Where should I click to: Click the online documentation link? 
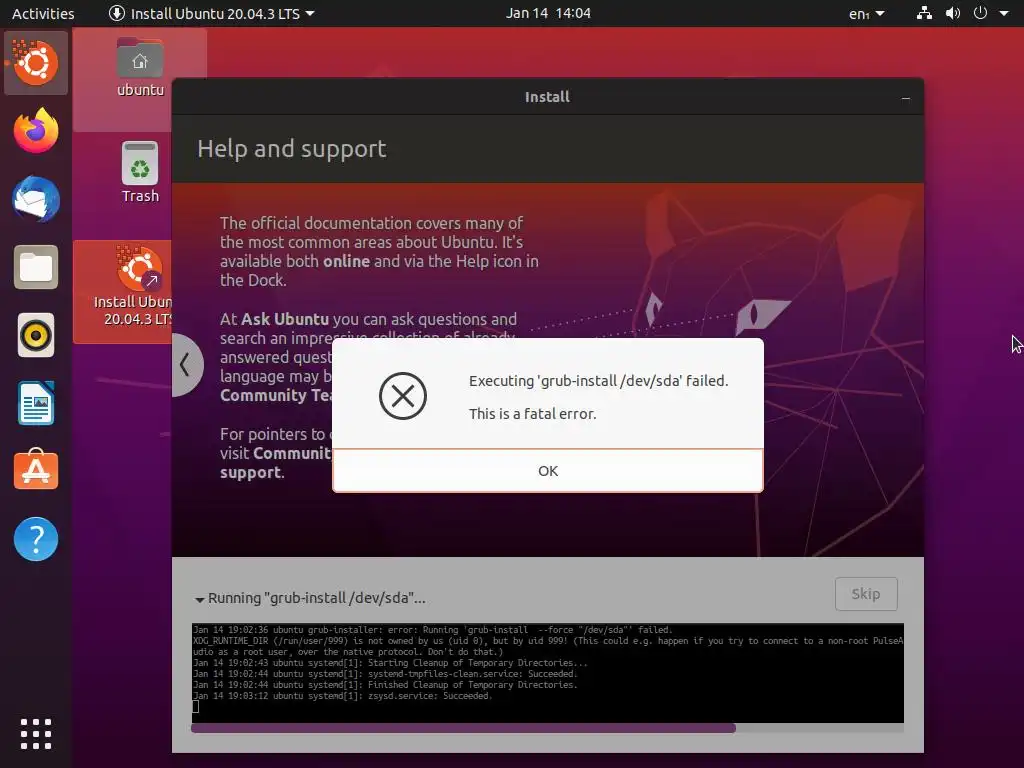coord(346,261)
